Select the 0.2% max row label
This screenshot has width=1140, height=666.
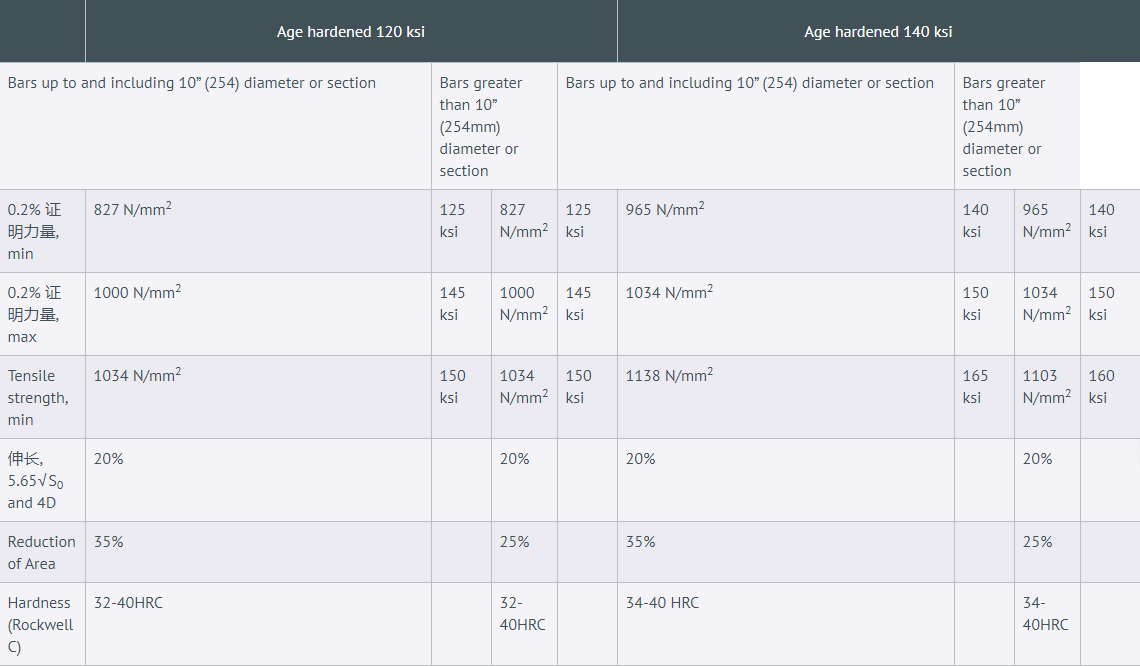(x=35, y=314)
